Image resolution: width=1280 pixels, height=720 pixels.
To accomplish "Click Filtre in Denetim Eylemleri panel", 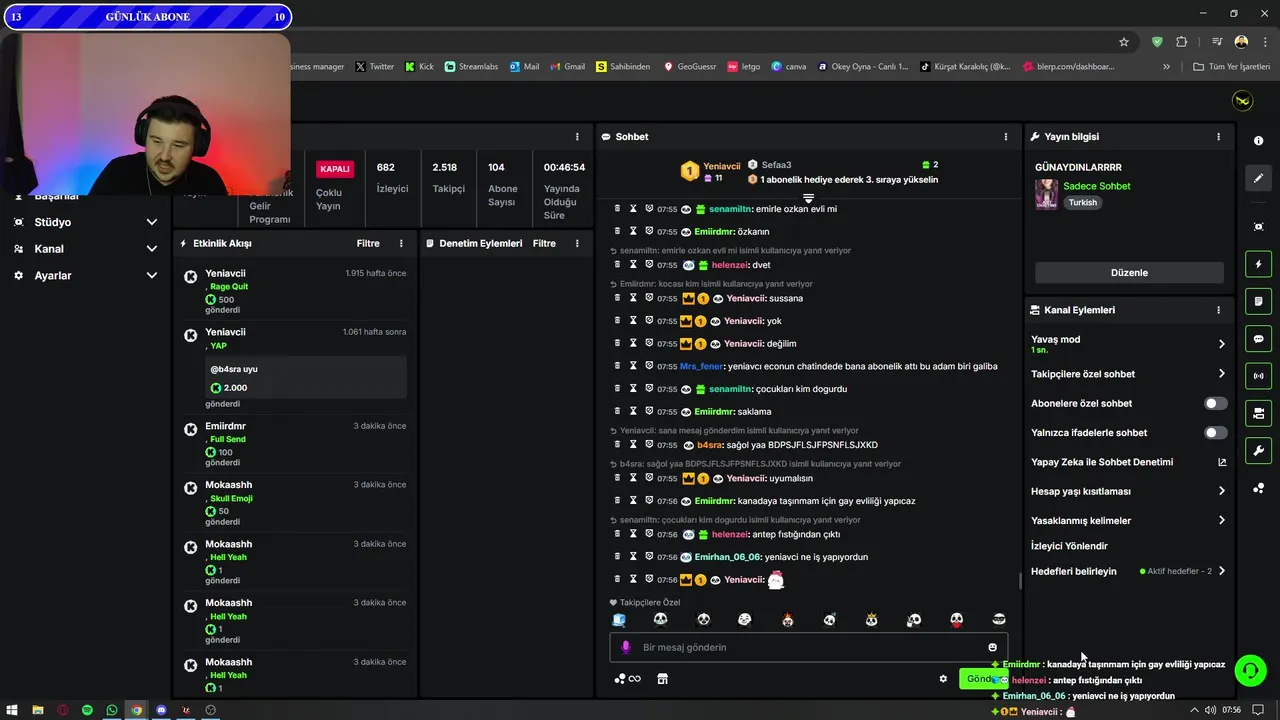I will pyautogui.click(x=544, y=243).
